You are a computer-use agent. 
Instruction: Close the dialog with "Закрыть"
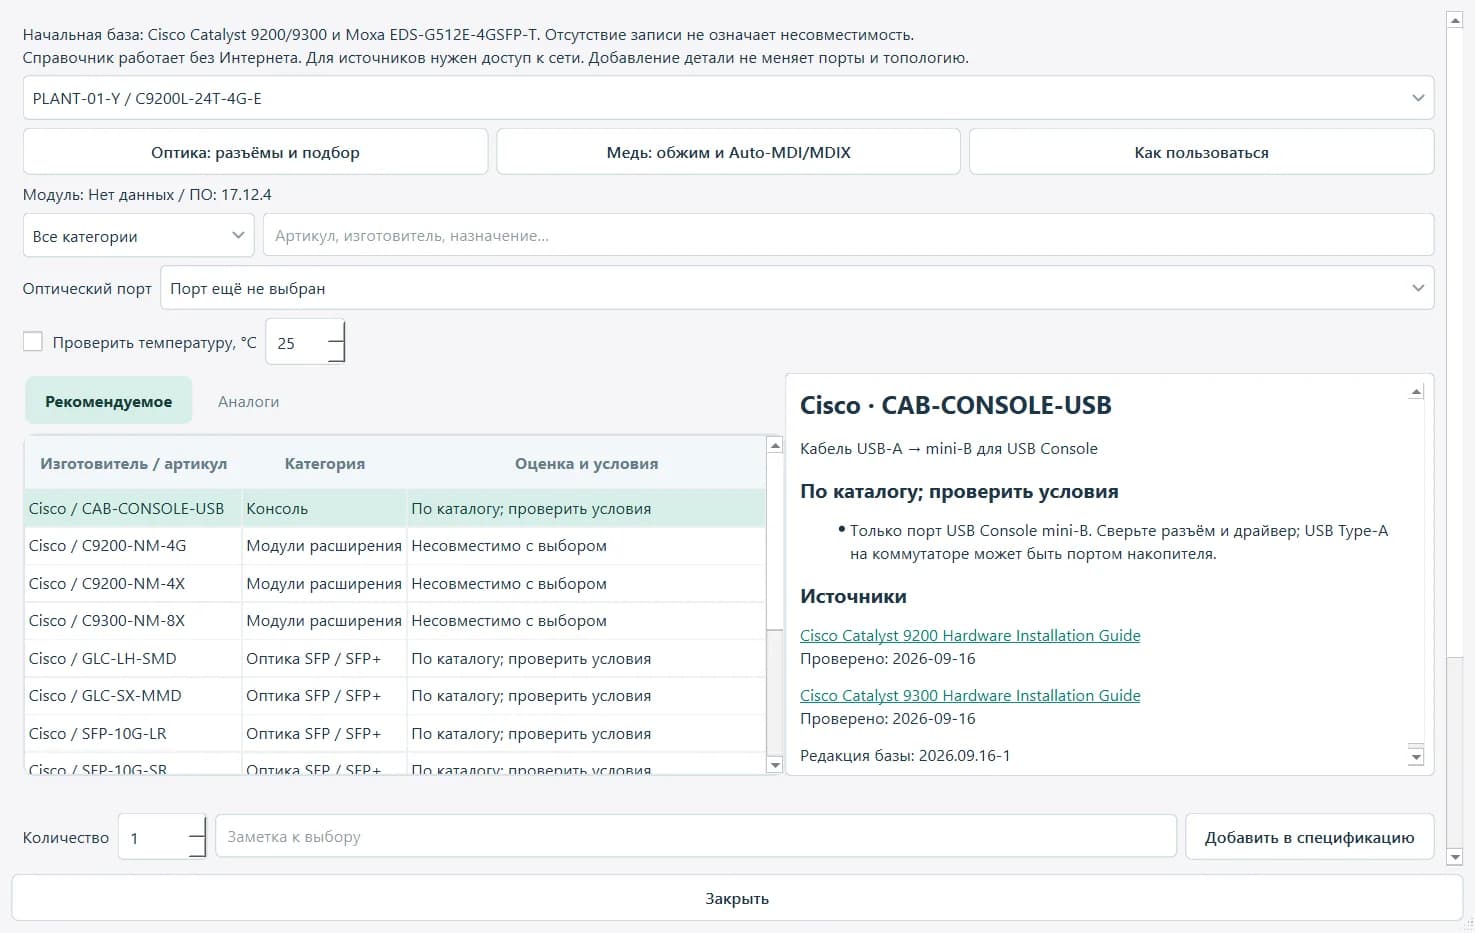click(x=737, y=898)
